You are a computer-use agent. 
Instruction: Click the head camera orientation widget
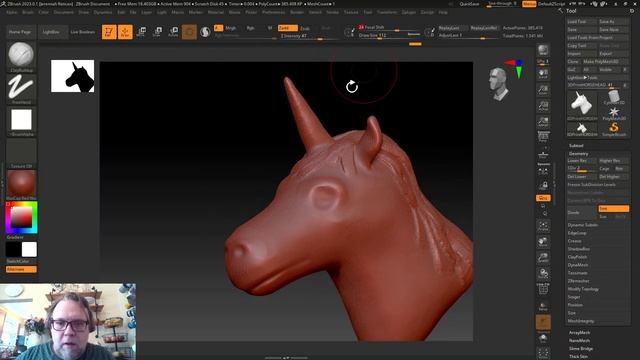(x=499, y=84)
